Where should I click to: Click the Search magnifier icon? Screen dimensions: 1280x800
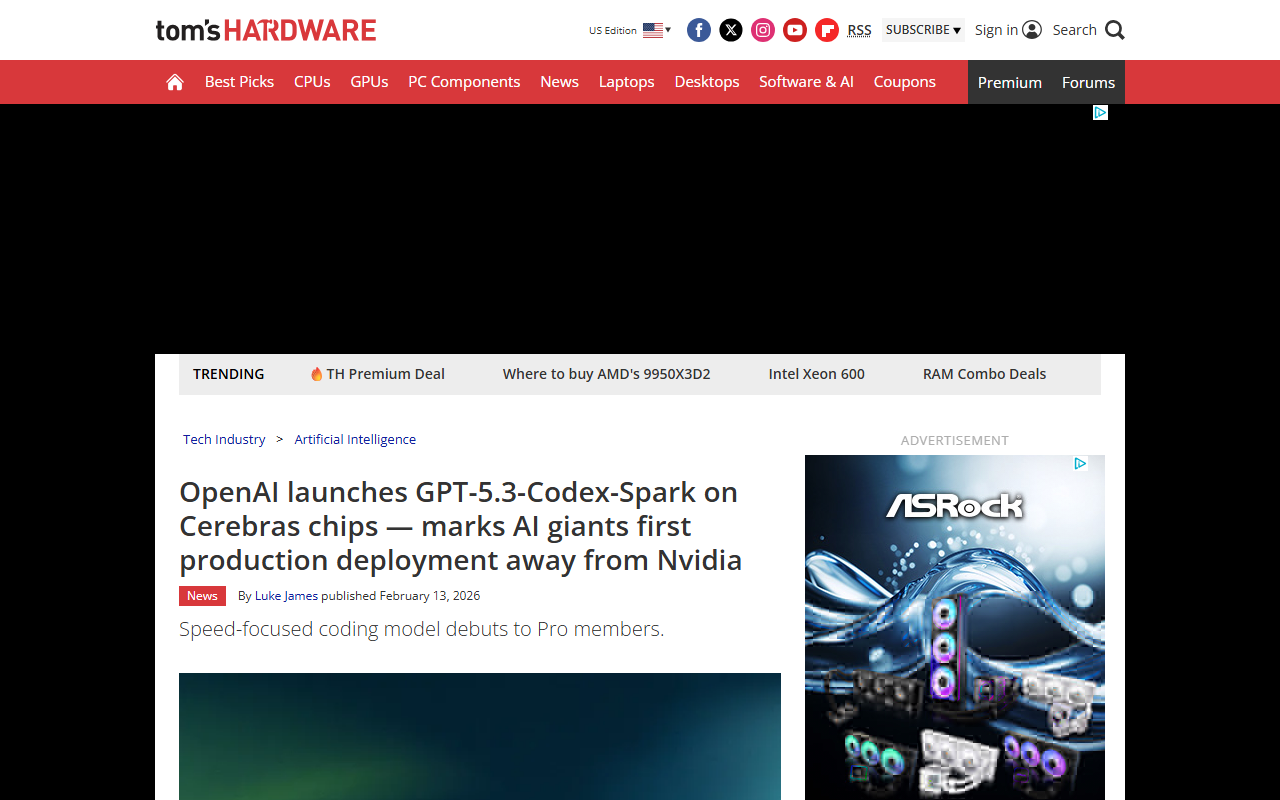coord(1115,30)
